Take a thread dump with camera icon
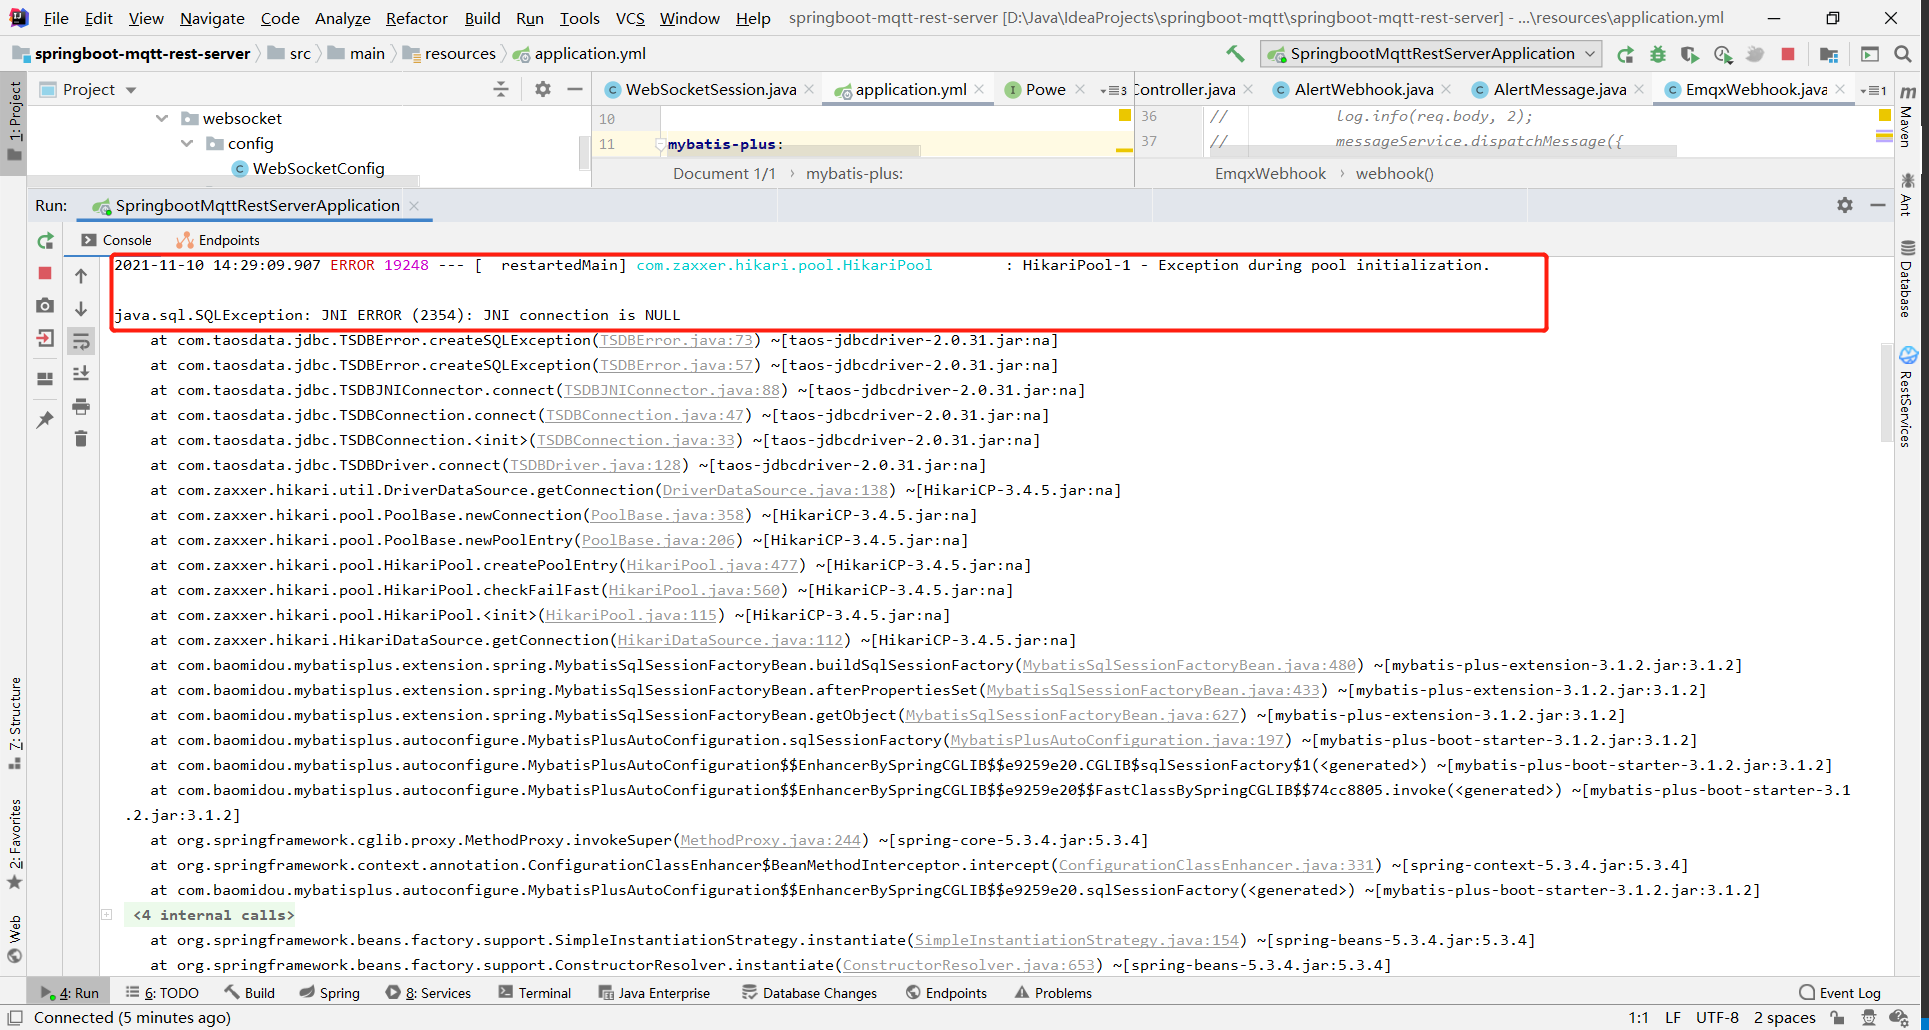This screenshot has height=1030, width=1929. coord(44,306)
